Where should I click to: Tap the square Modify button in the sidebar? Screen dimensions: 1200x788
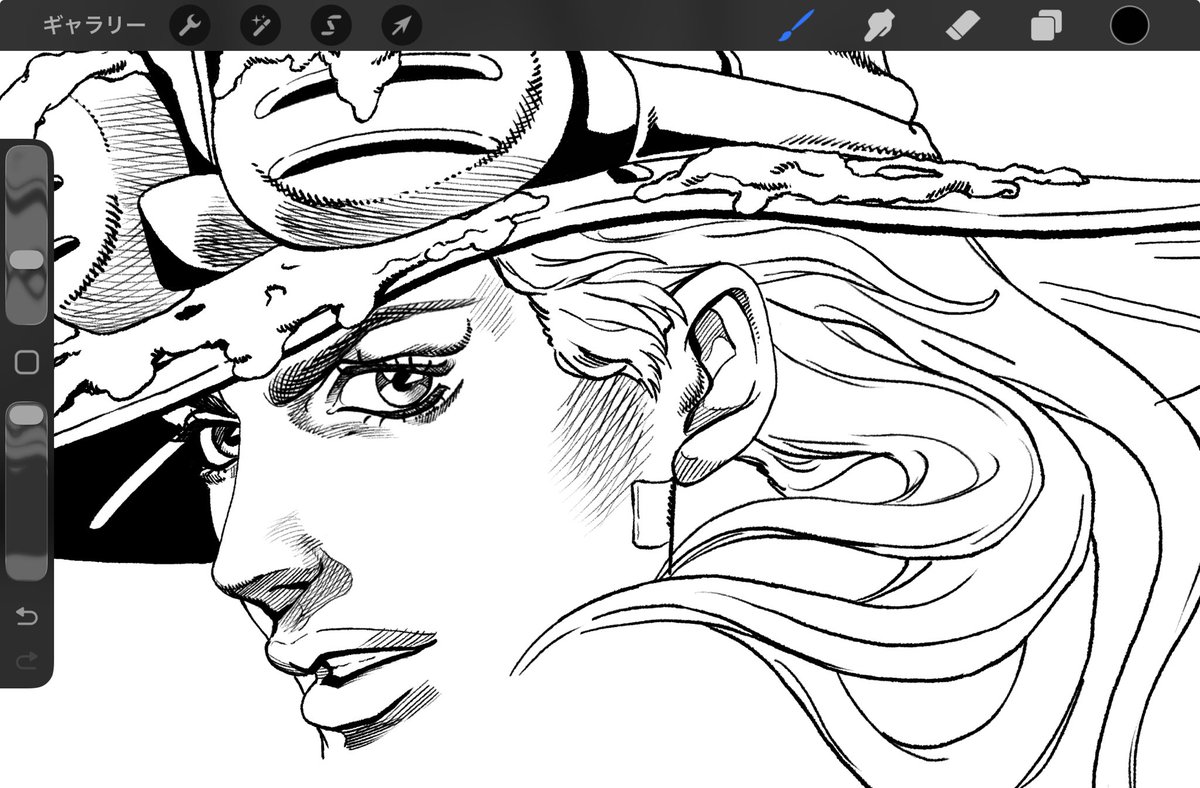[27, 362]
